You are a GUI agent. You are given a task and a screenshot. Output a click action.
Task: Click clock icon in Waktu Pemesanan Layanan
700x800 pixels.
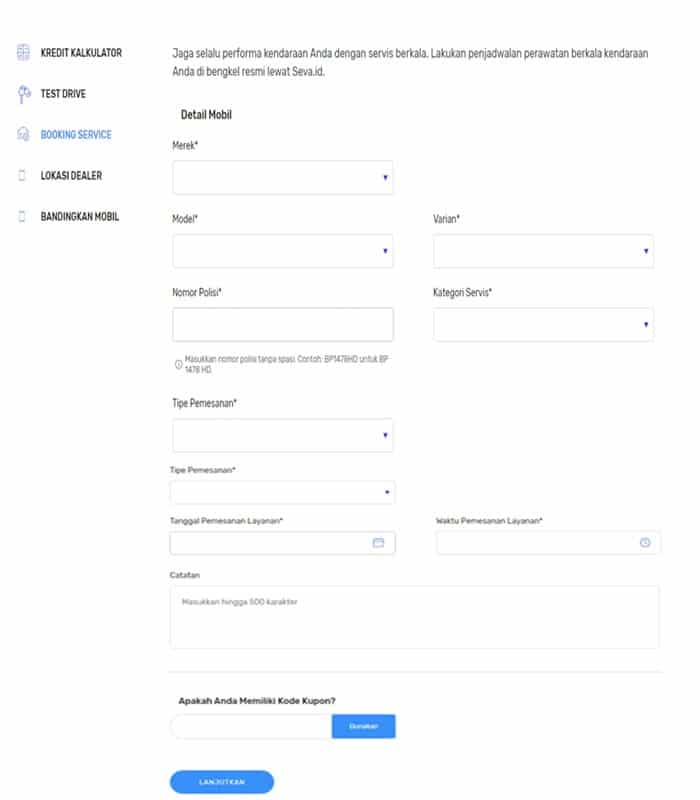coord(645,543)
